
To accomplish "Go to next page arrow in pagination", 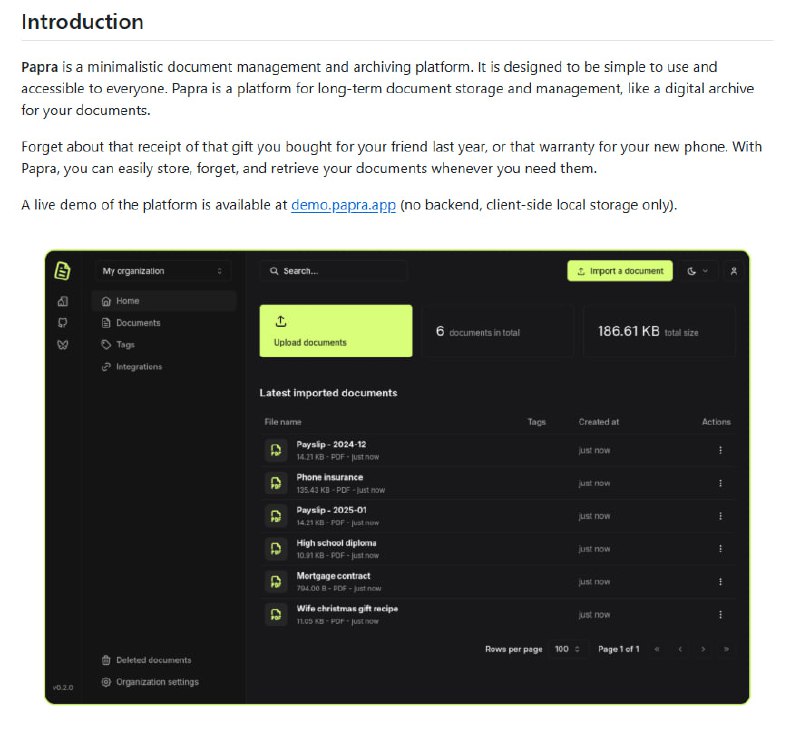I will pos(703,649).
